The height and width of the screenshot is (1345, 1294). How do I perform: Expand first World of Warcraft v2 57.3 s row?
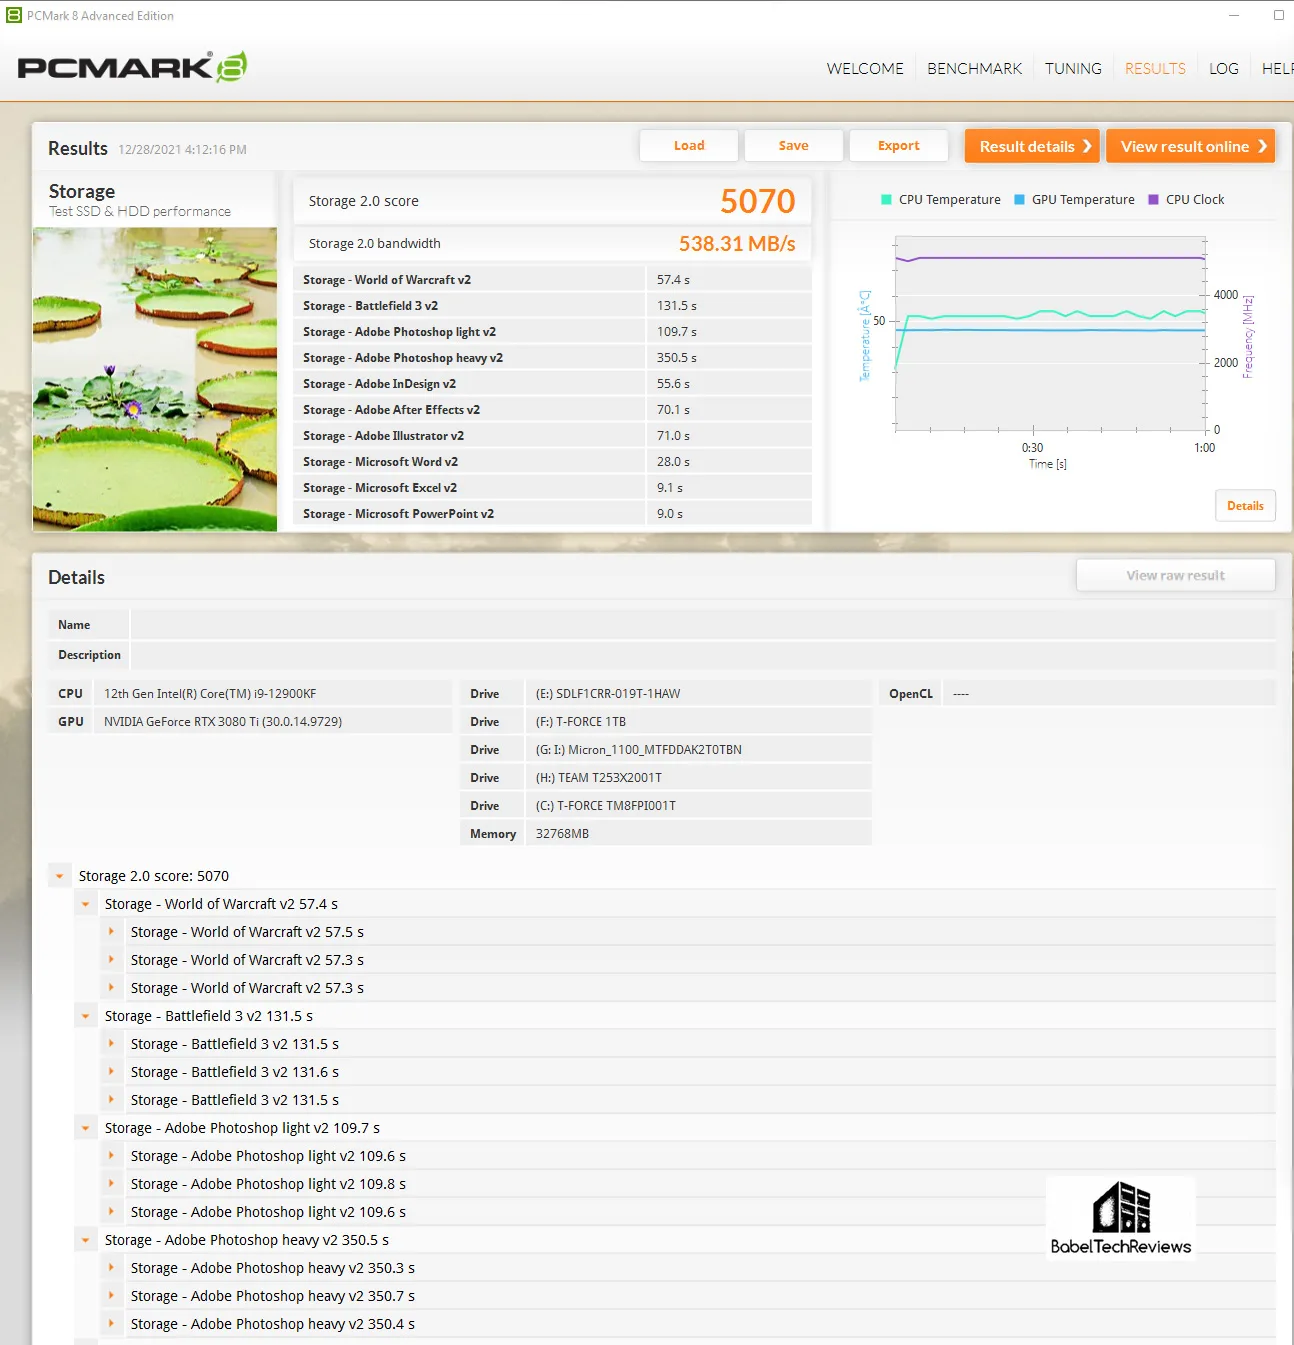pos(111,960)
